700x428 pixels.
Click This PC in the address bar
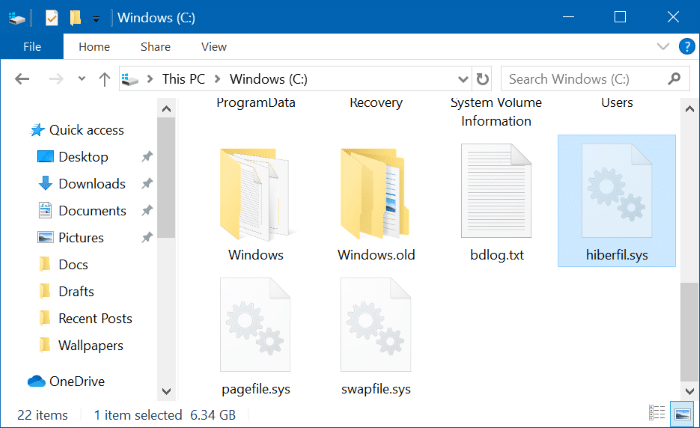pyautogui.click(x=183, y=79)
